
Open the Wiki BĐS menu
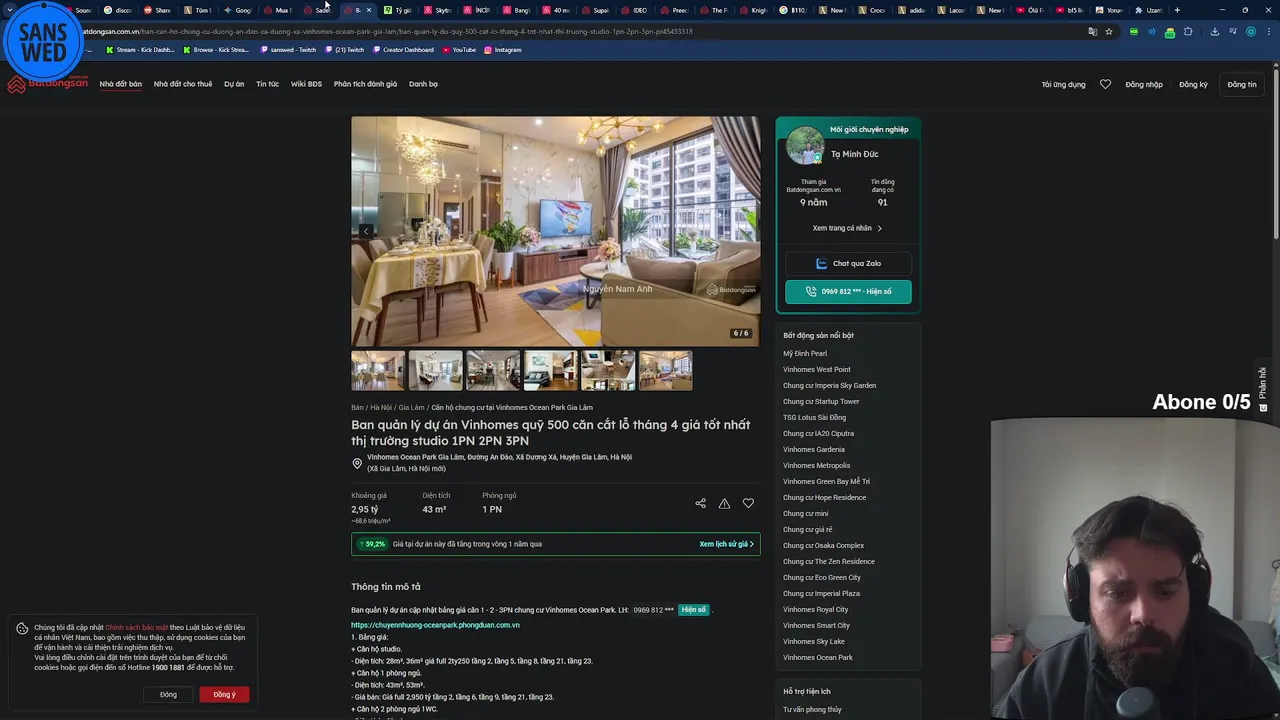[x=306, y=84]
